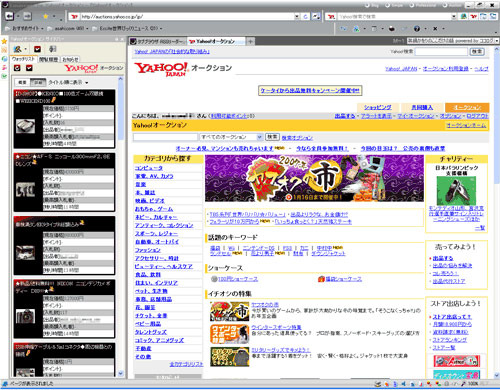The image size is (500, 390).
Task: Choose the 概要 view toggle in sidebar
Action: (22, 82)
